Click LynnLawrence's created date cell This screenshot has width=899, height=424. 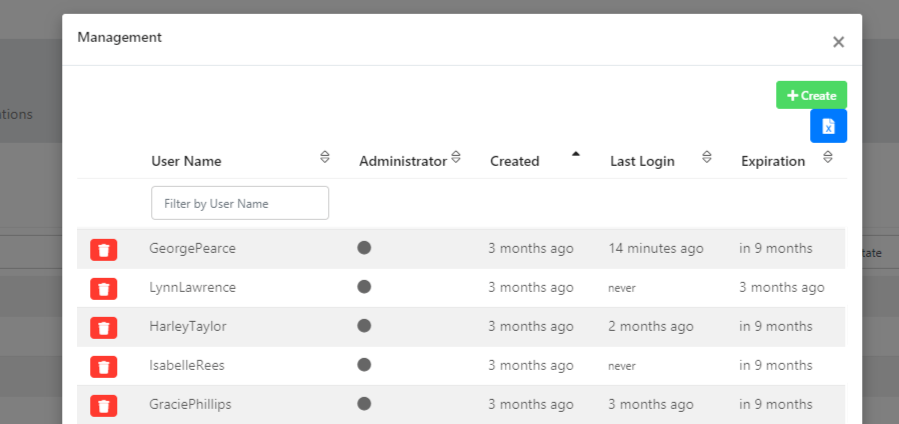point(531,288)
